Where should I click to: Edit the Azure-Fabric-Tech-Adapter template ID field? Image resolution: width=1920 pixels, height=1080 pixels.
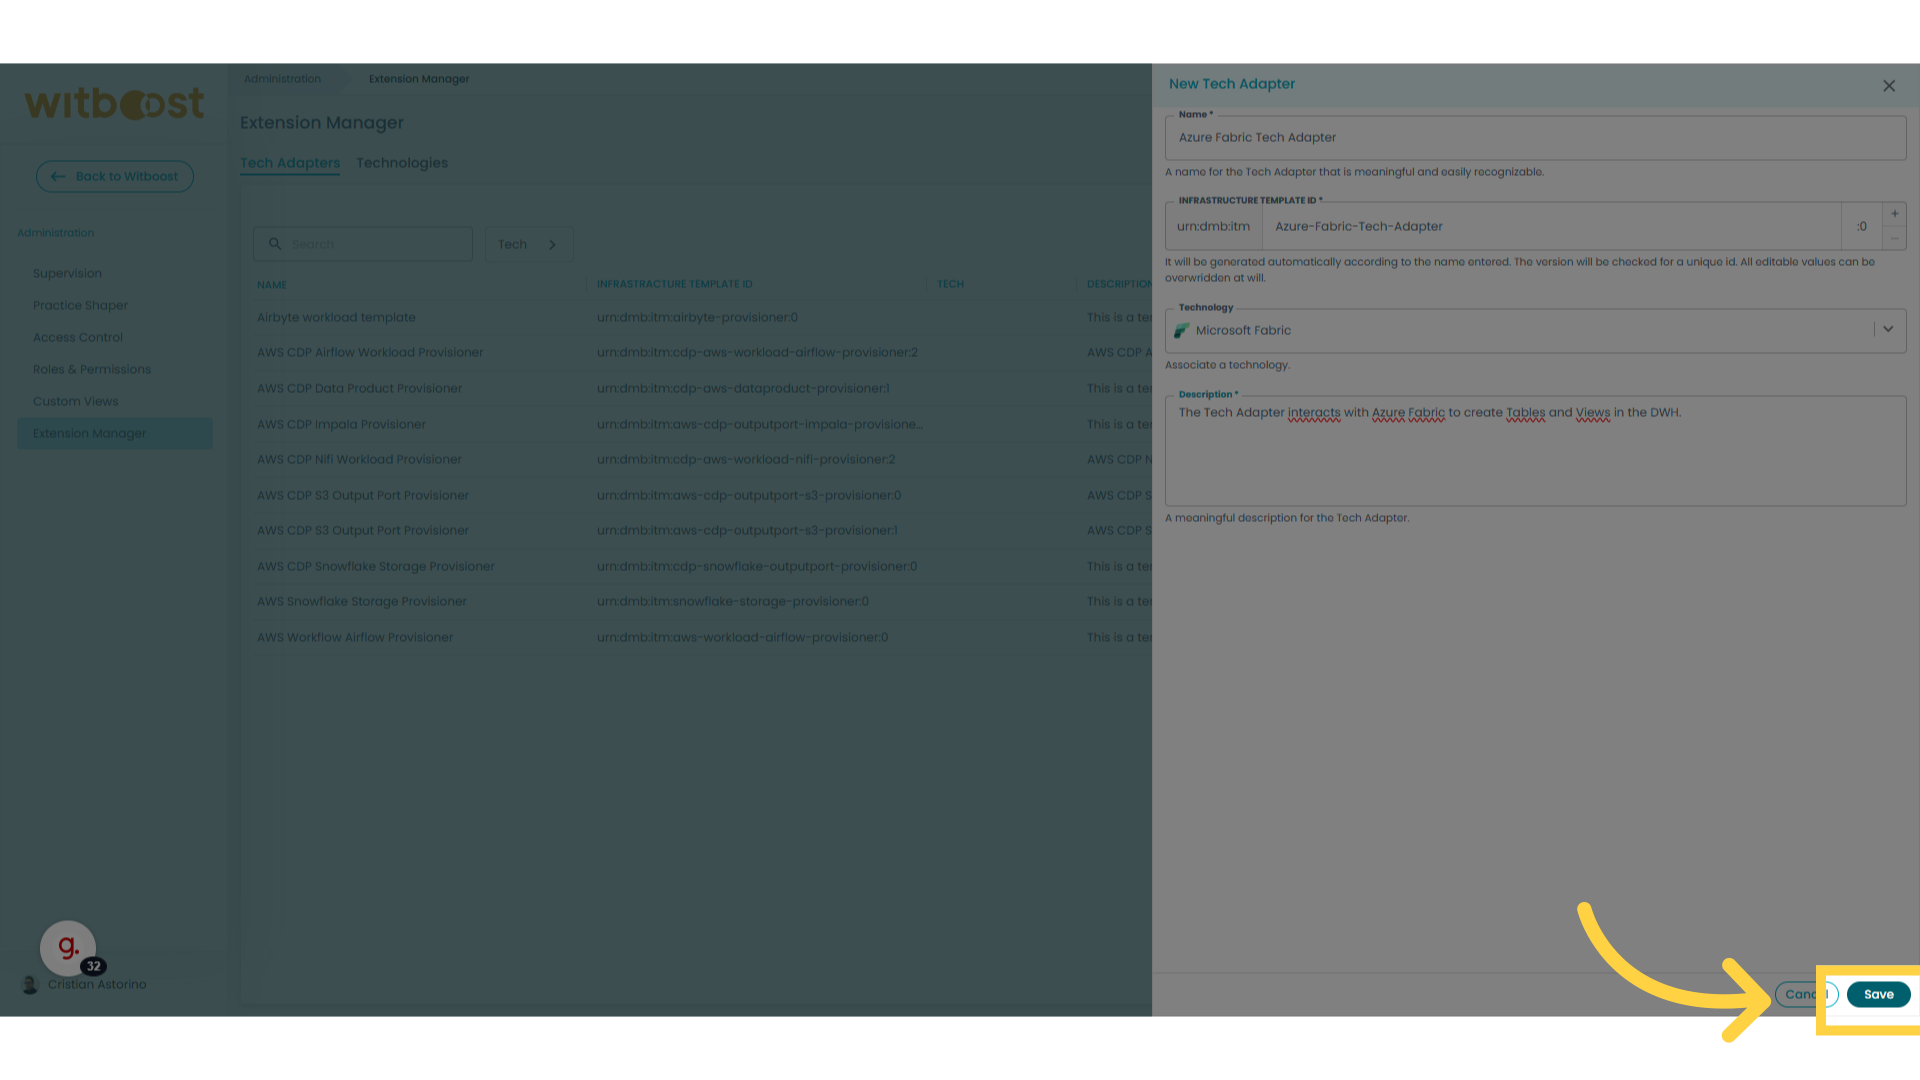click(x=1551, y=227)
